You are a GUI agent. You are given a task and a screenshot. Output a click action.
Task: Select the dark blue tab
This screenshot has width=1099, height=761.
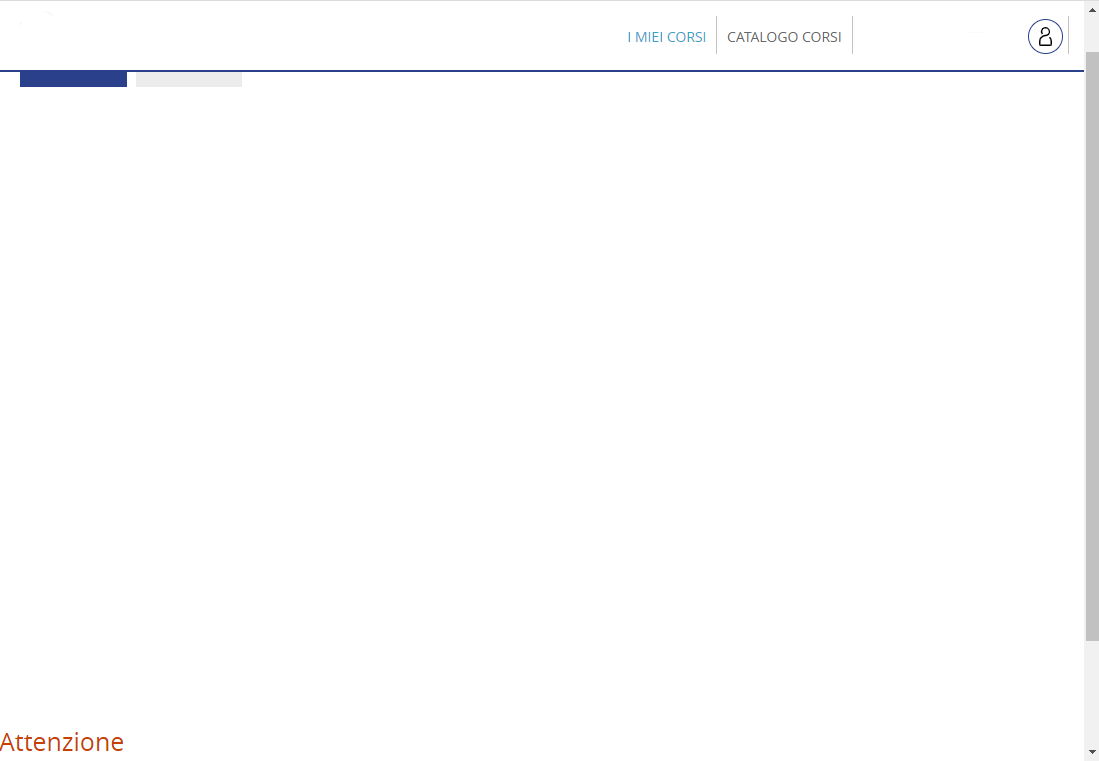click(73, 79)
